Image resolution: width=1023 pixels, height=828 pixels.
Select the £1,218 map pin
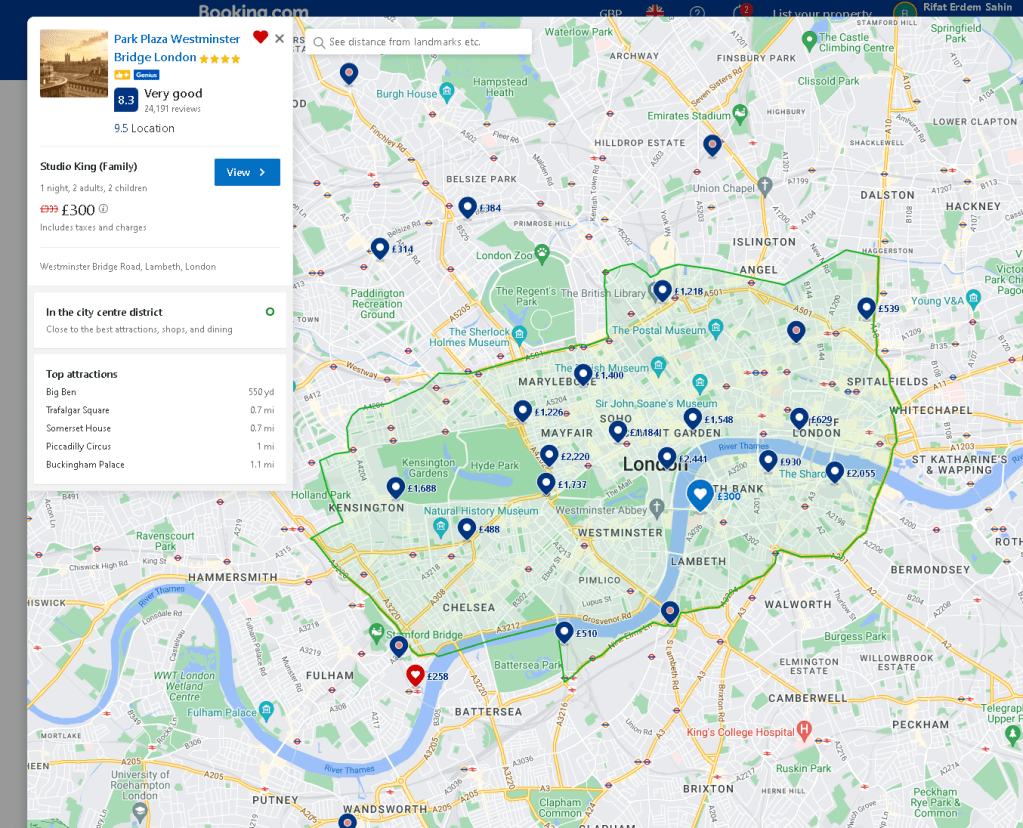point(662,291)
